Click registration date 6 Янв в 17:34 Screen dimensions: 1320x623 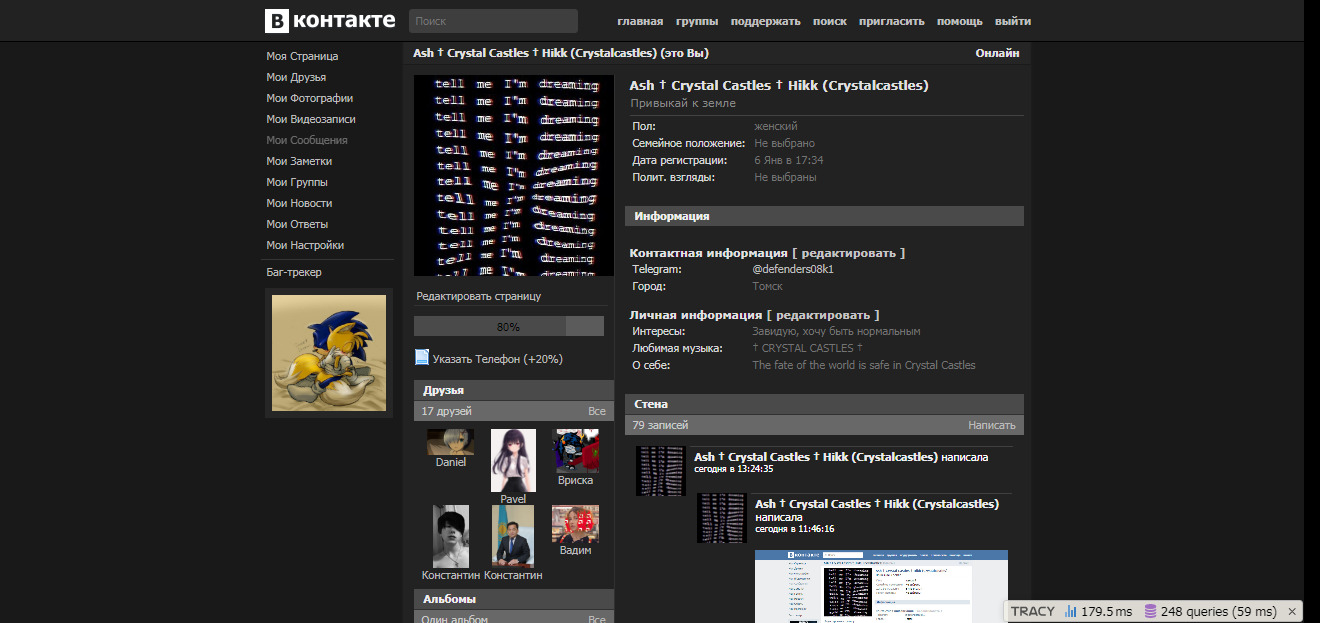[x=789, y=160]
